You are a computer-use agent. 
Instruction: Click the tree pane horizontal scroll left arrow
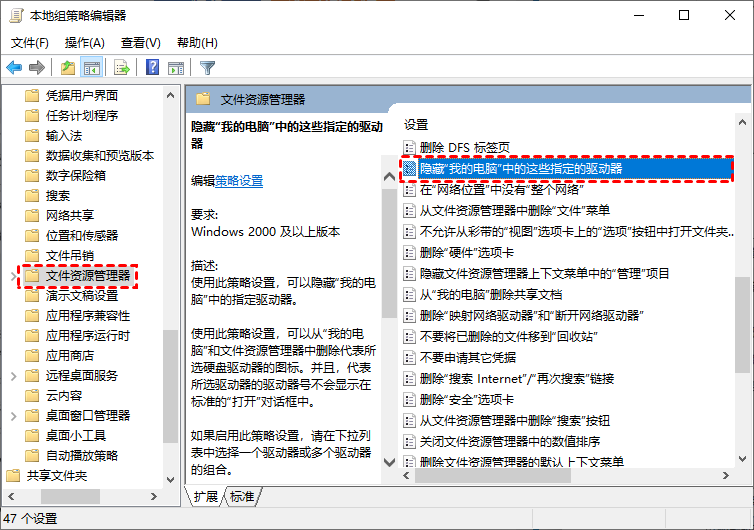(12, 496)
